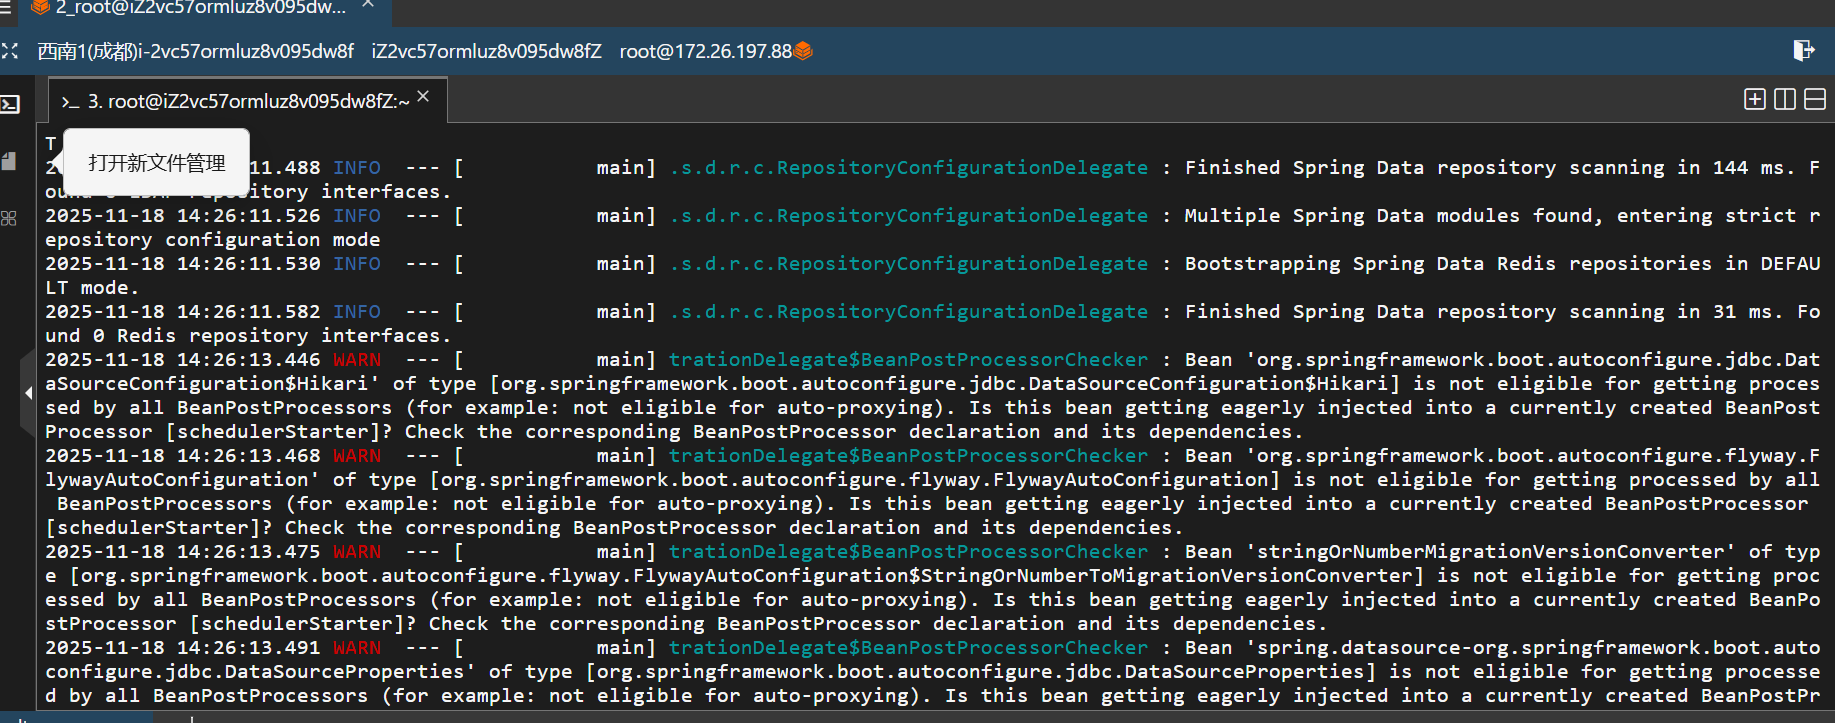
Task: Click the orange cube icon after the IP
Action: pyautogui.click(x=803, y=51)
